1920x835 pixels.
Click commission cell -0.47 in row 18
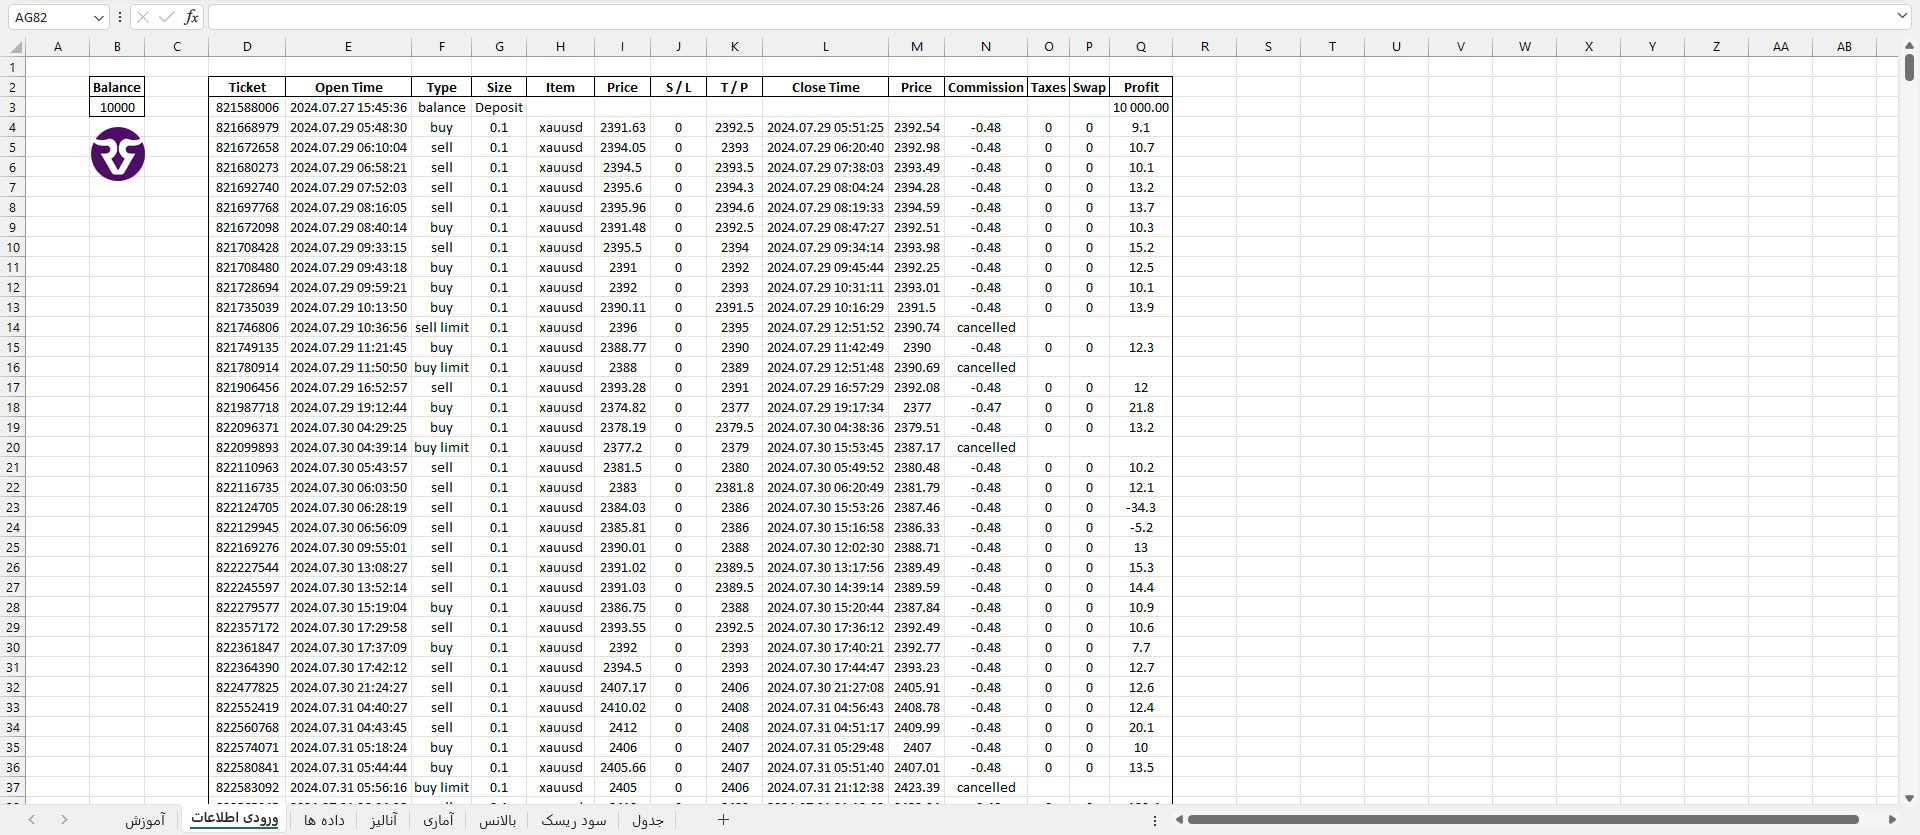(986, 407)
